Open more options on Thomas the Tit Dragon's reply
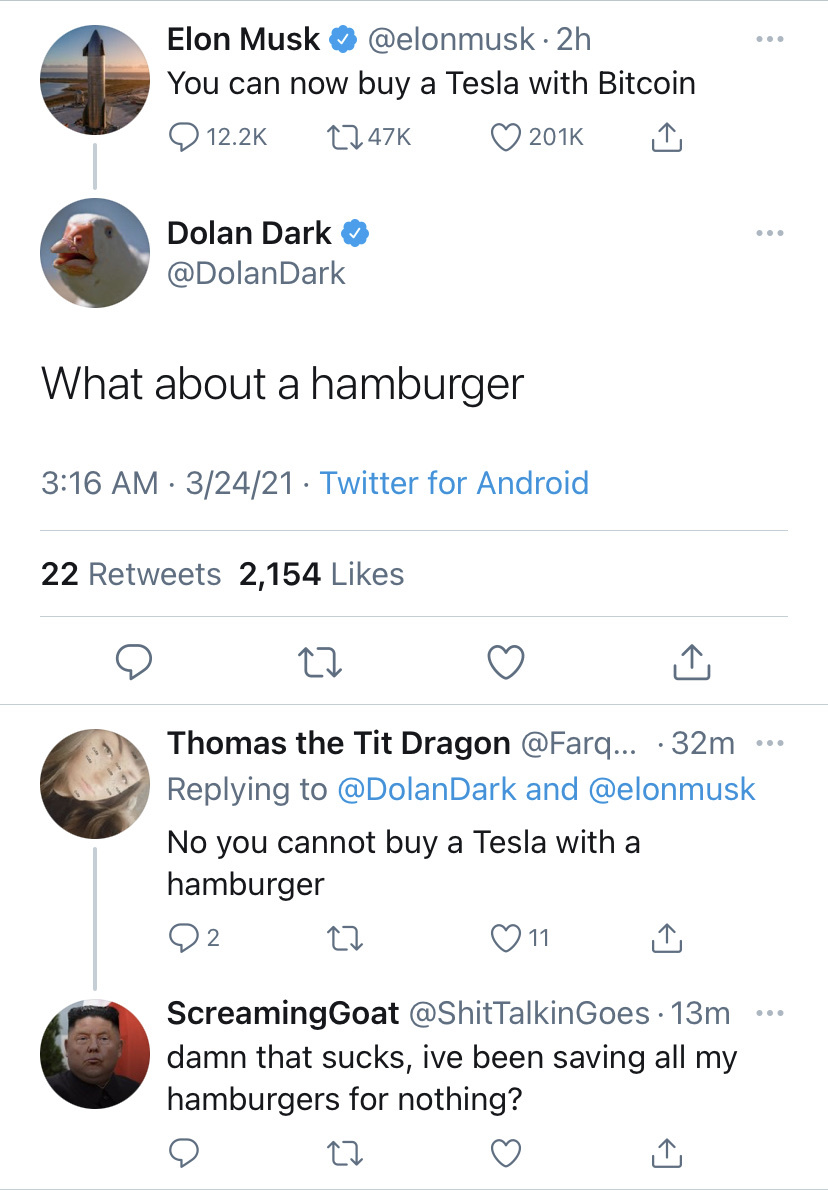 click(x=770, y=744)
